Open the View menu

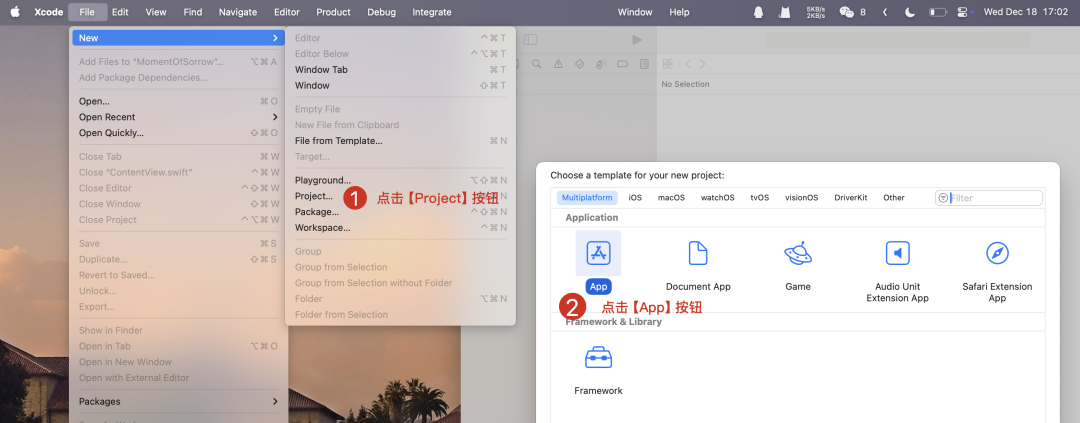(x=156, y=12)
